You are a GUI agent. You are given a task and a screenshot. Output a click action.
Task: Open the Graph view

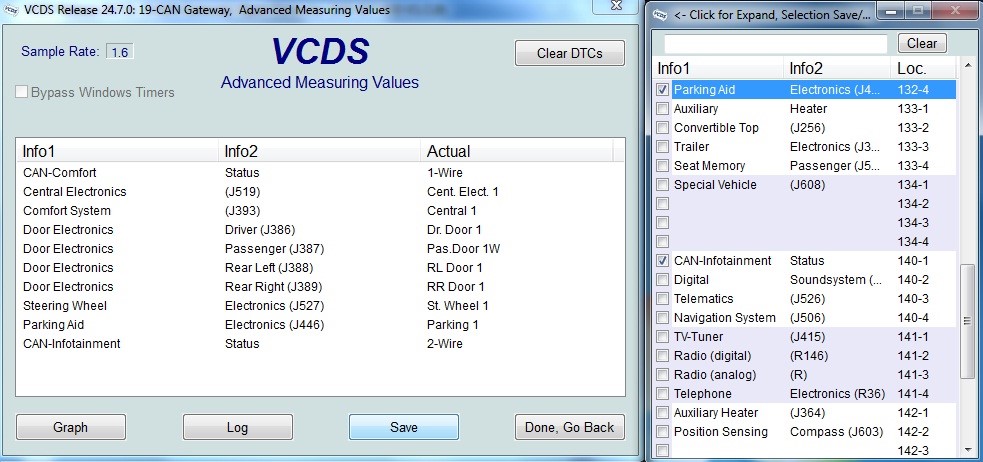click(x=71, y=428)
